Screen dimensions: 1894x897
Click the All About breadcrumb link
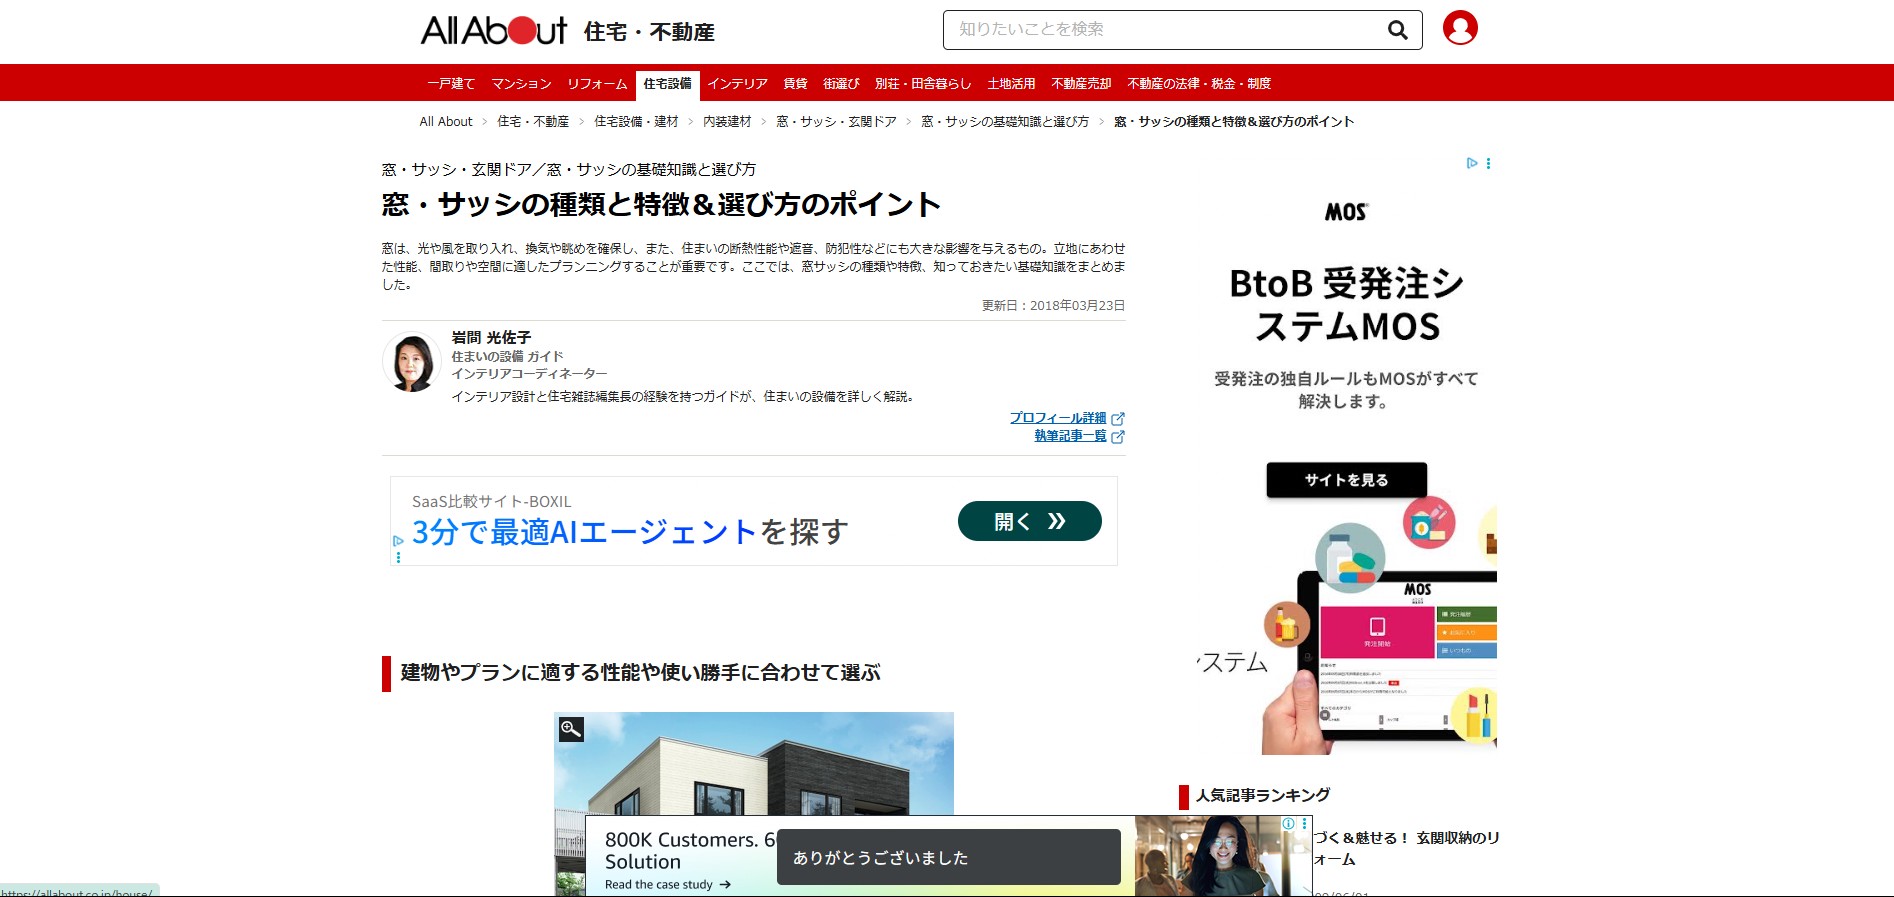coord(446,122)
